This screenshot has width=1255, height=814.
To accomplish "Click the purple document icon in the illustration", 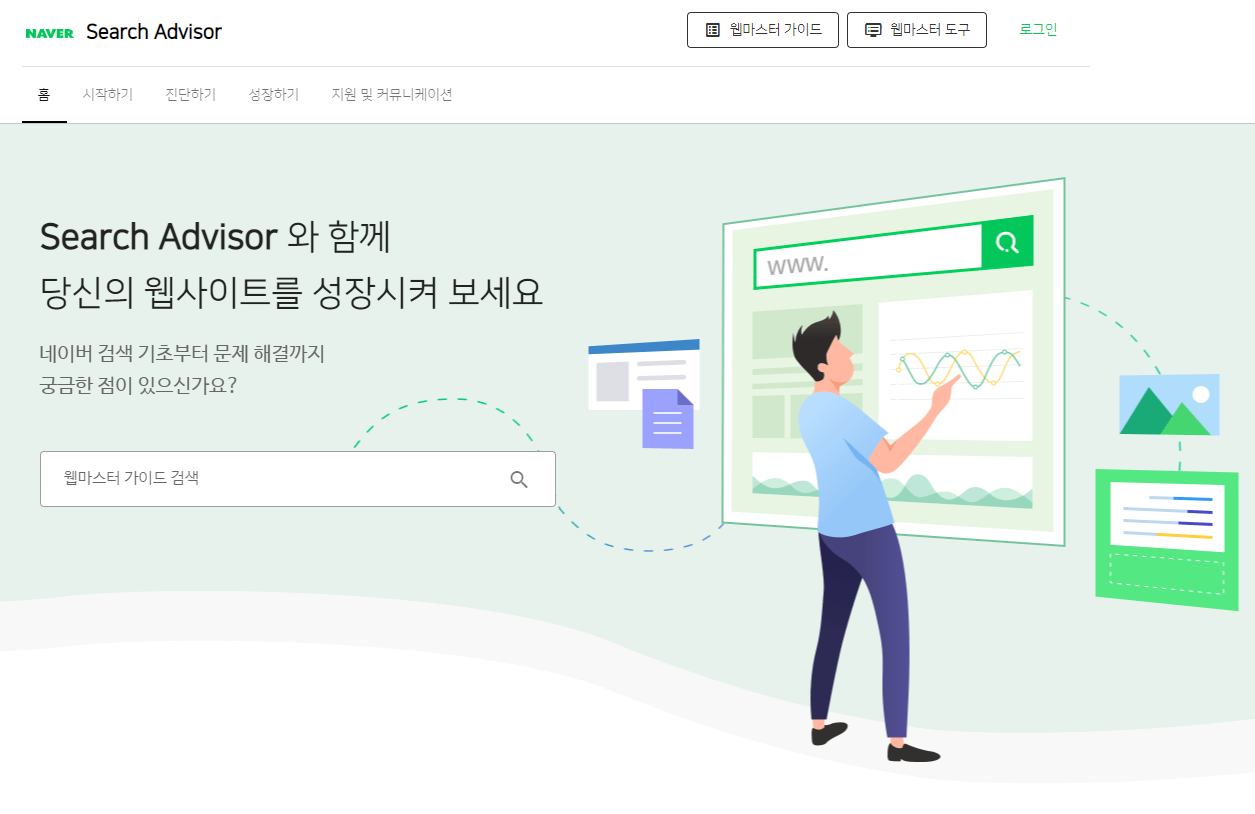I will [x=668, y=418].
